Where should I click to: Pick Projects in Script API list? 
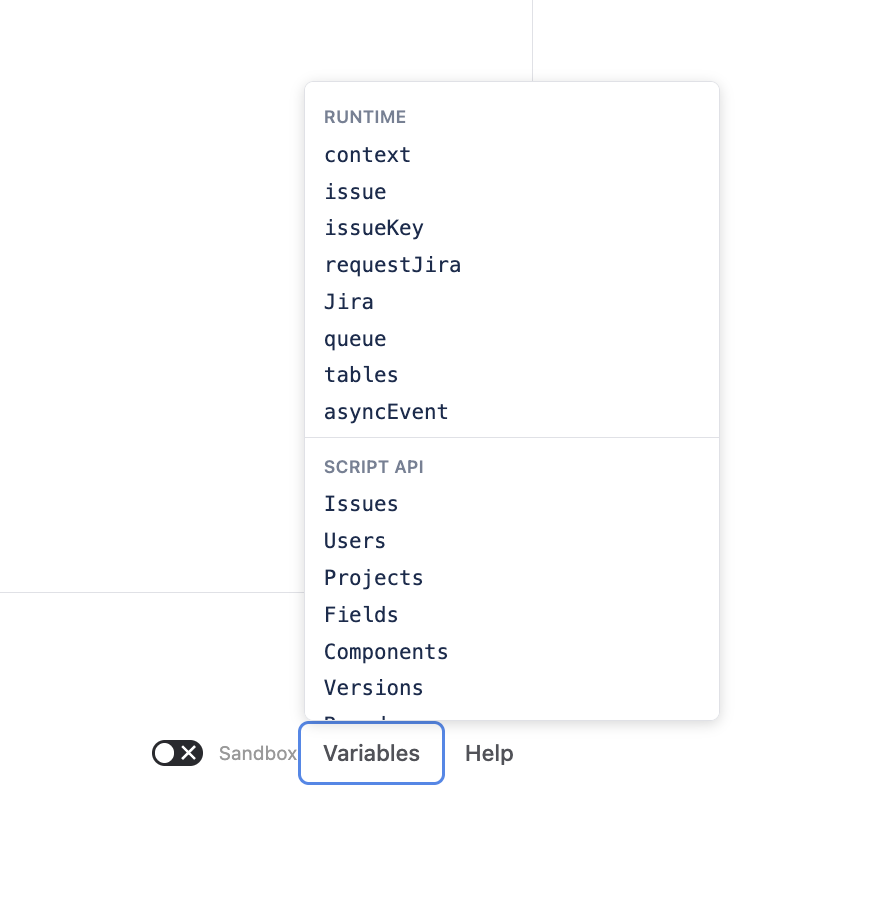[374, 578]
